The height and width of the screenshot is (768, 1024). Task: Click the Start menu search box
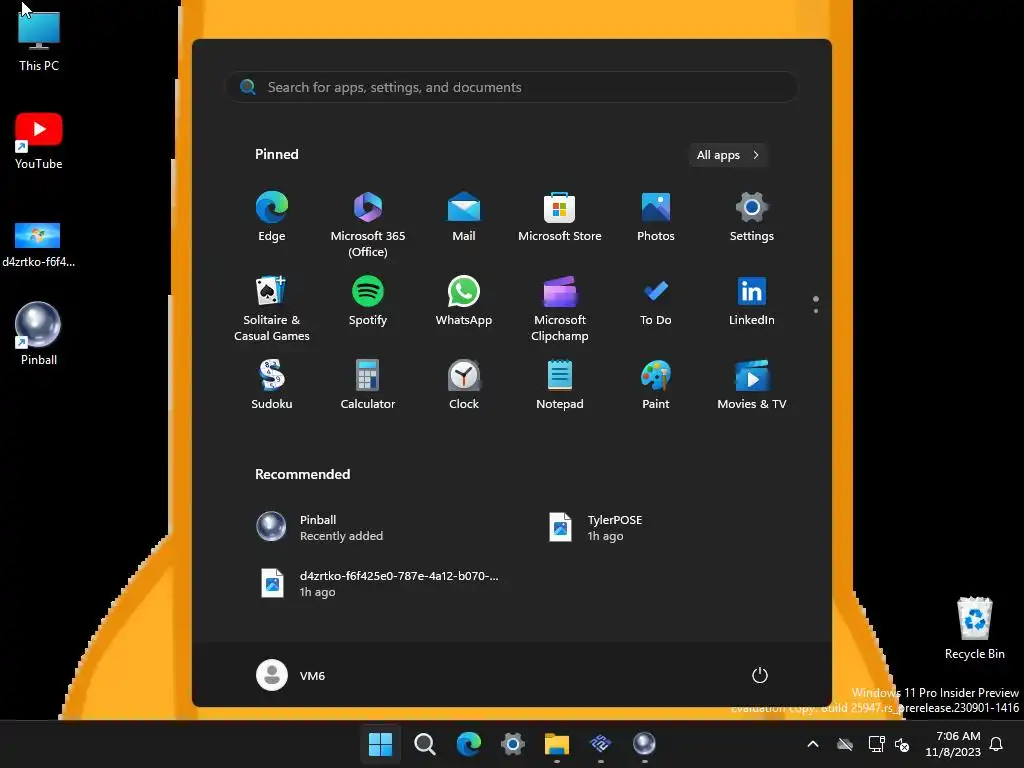coord(511,87)
